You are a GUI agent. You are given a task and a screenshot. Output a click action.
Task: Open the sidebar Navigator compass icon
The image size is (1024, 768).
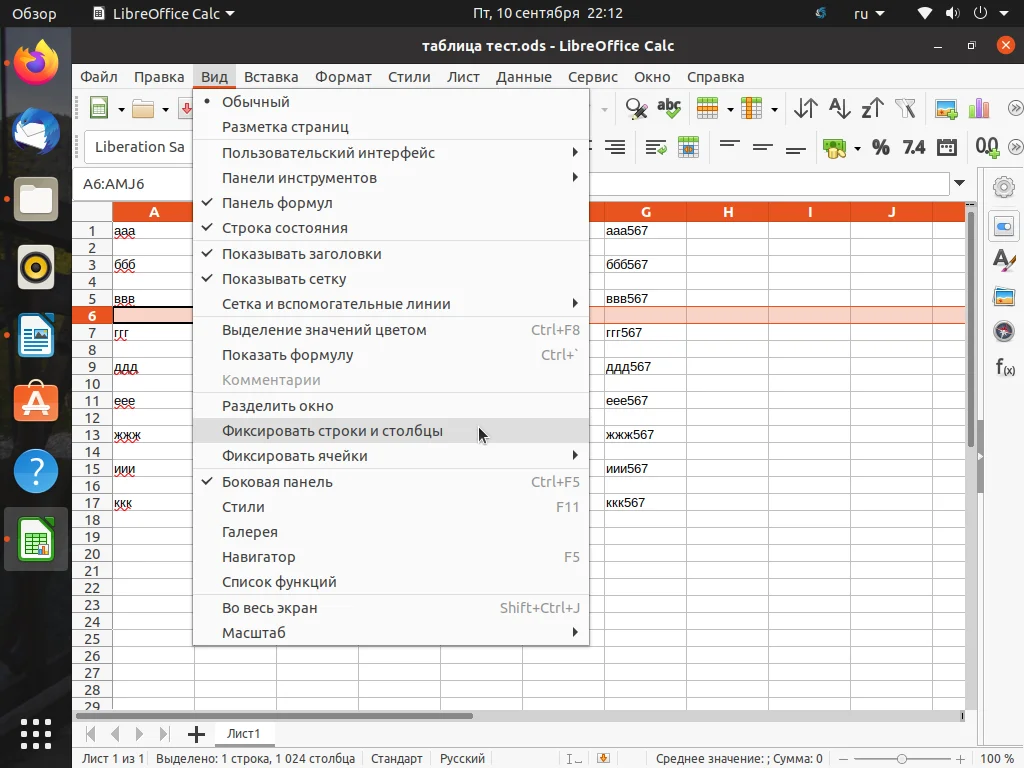tap(1004, 331)
